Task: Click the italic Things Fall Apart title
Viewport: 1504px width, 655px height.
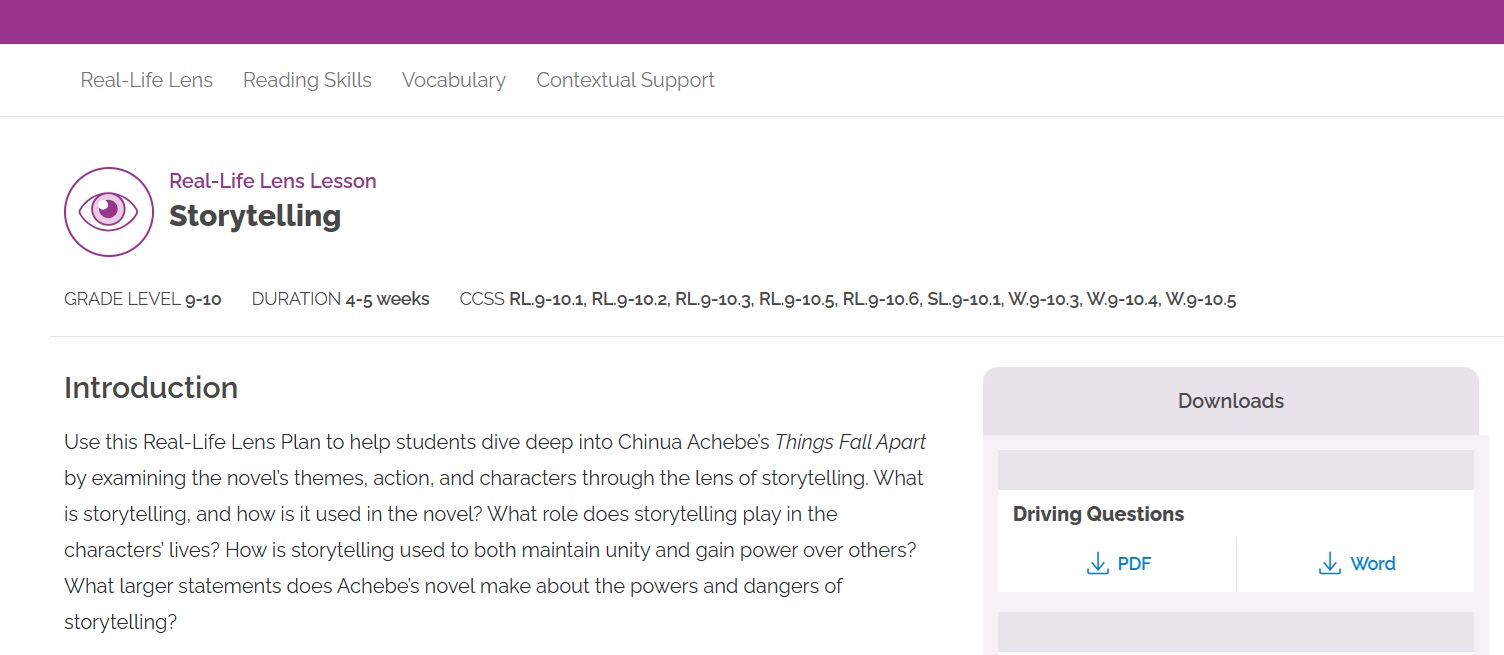Action: coord(850,442)
